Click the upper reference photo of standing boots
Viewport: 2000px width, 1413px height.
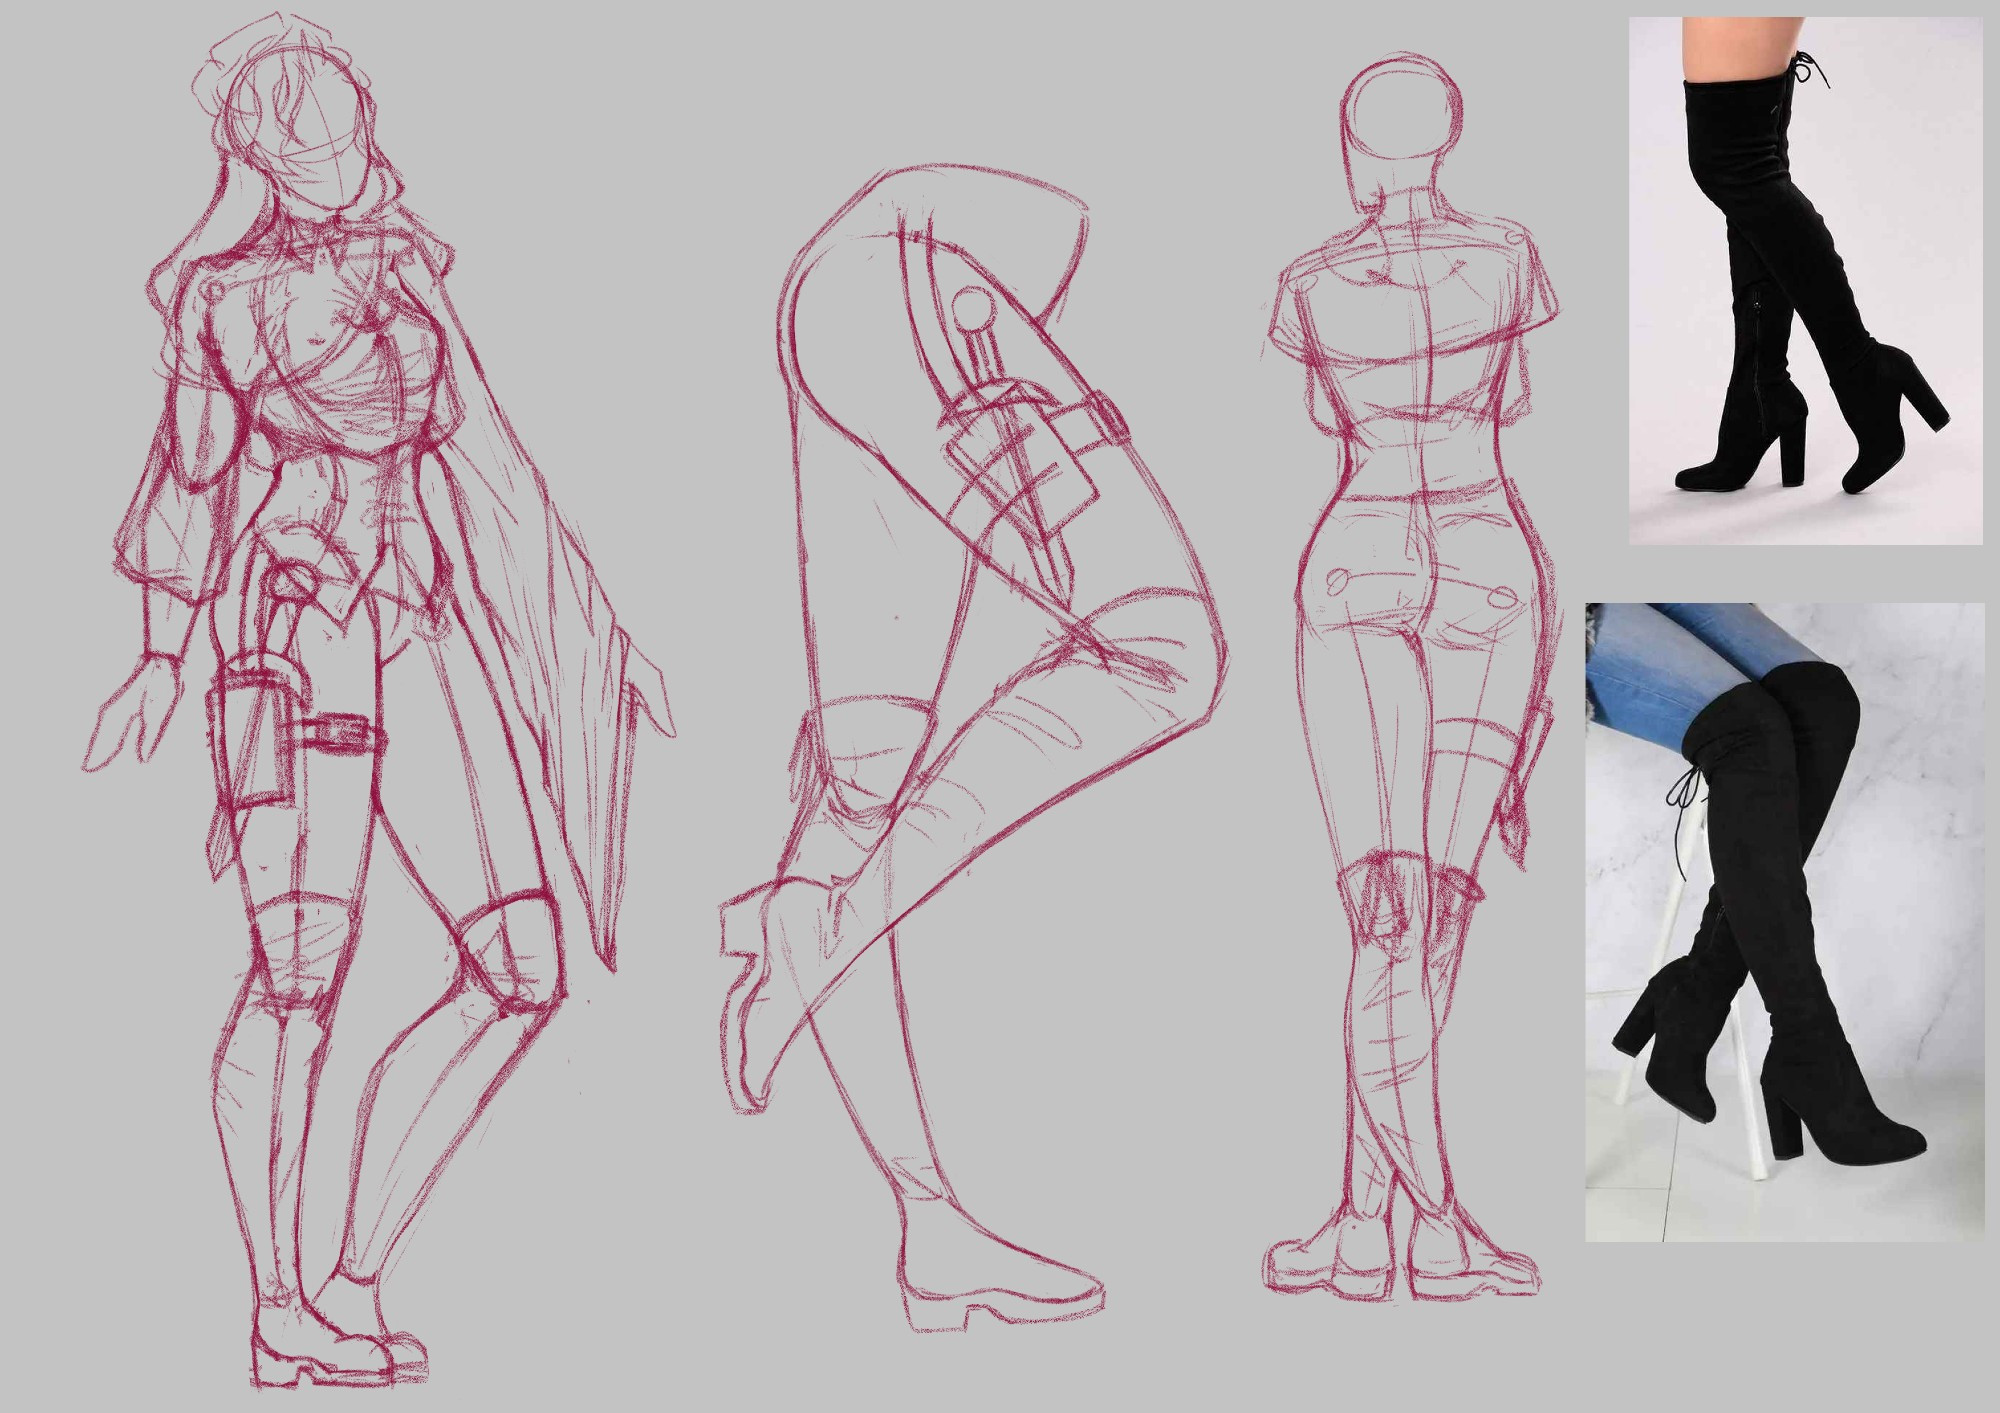coord(1806,281)
